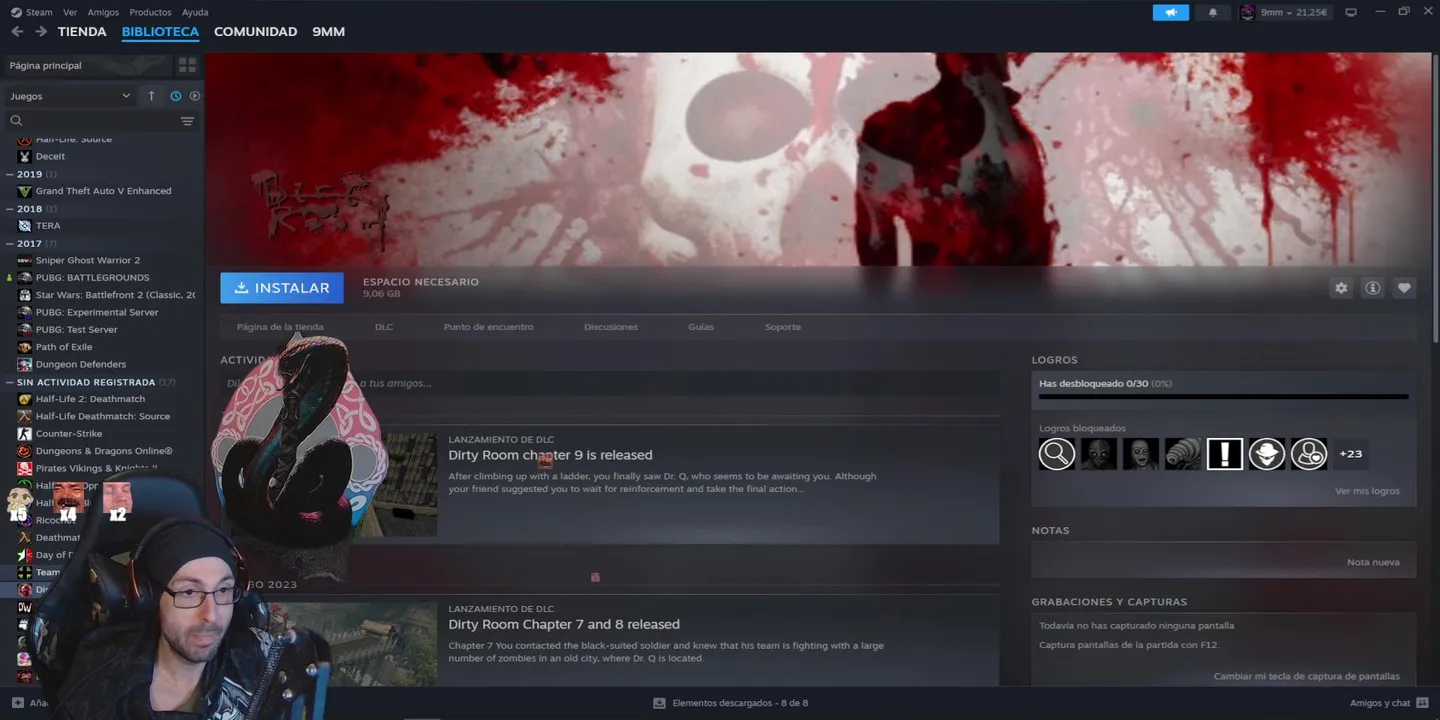This screenshot has width=1440, height=720.
Task: Select Deceit in the games list
Action: point(50,156)
